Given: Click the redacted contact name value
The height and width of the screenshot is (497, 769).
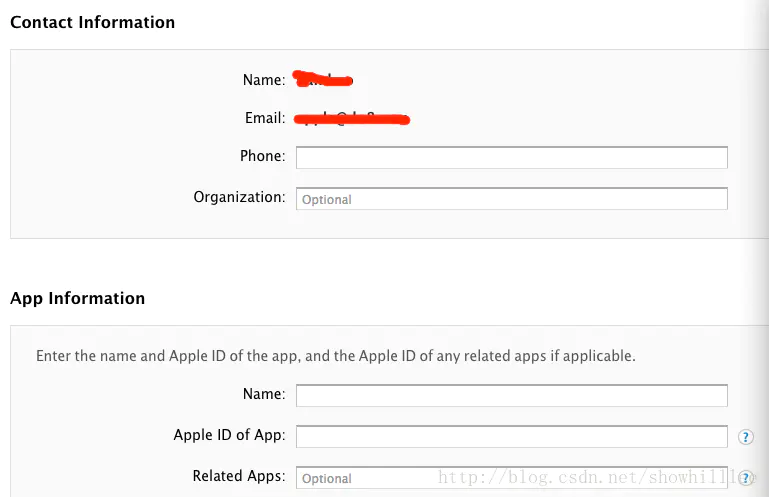Looking at the screenshot, I should (323, 79).
